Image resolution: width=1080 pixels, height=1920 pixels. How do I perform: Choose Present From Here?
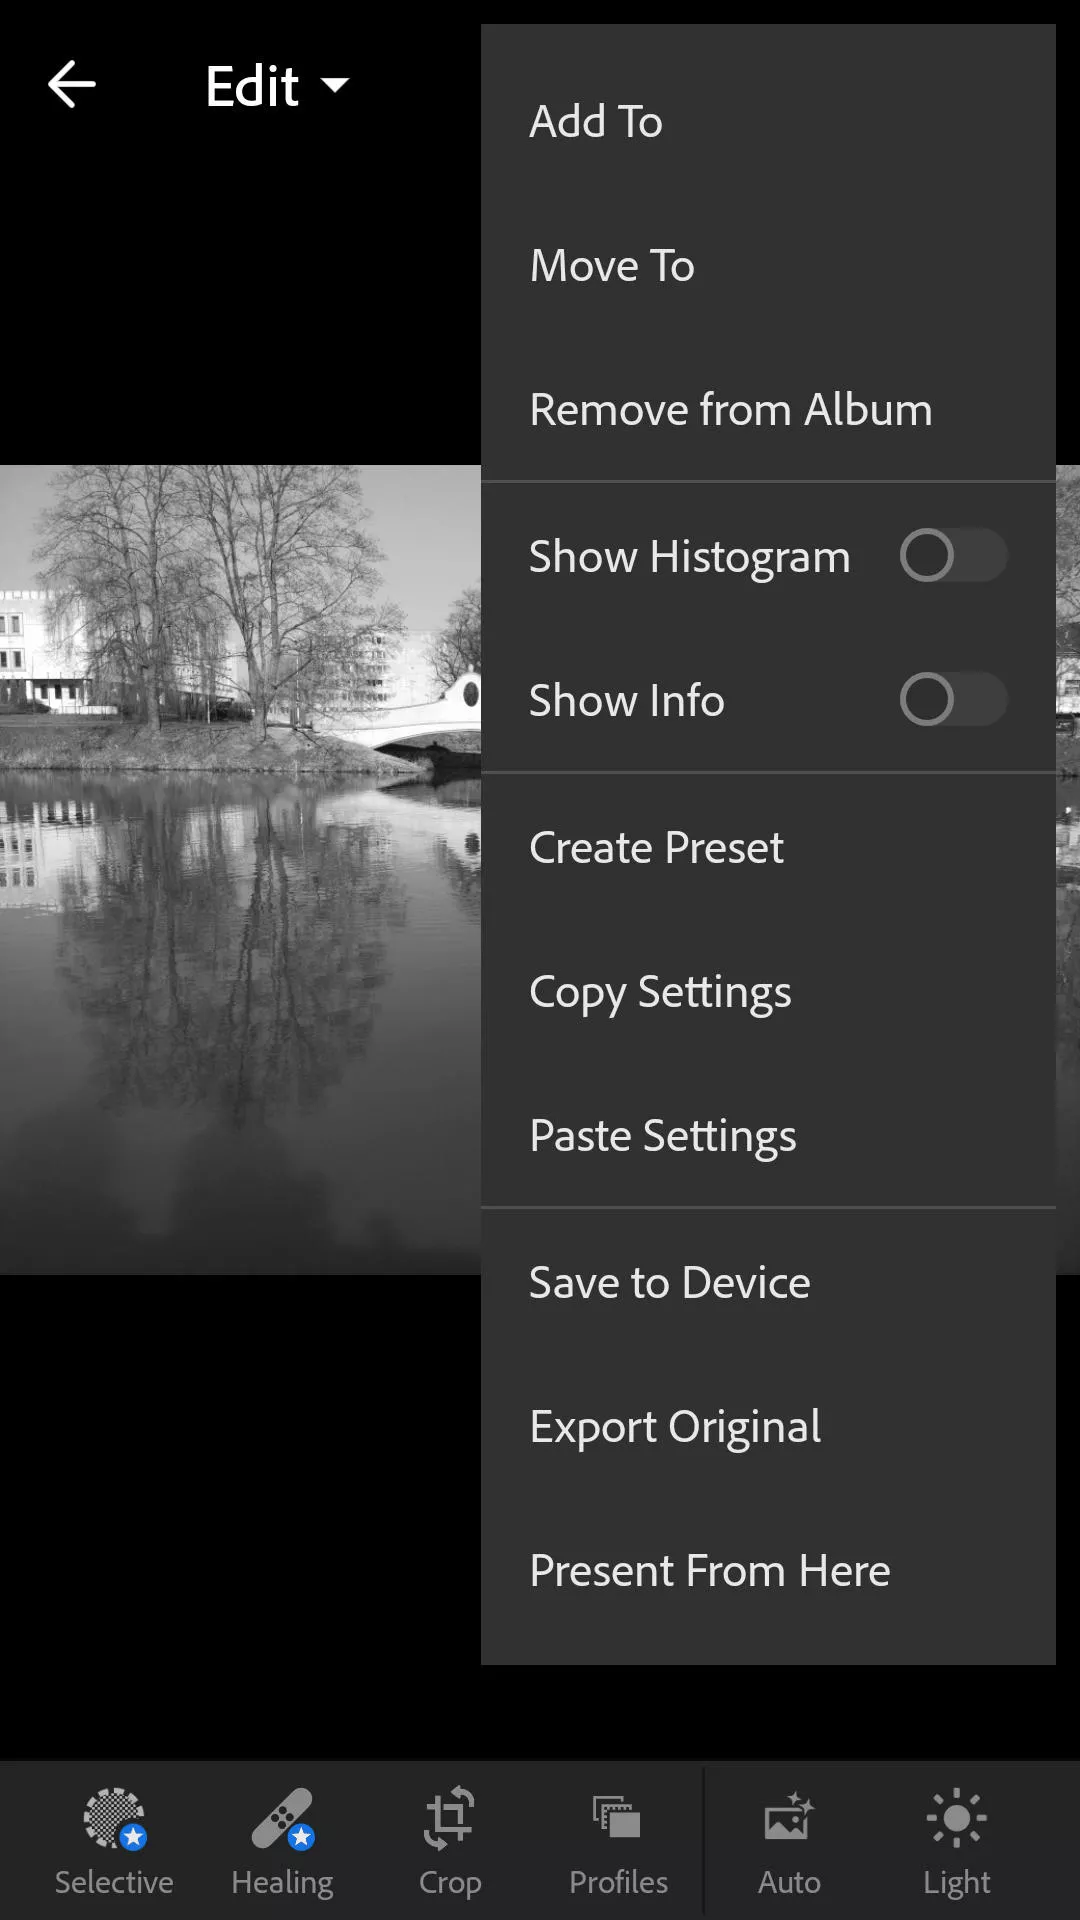pyautogui.click(x=768, y=1571)
